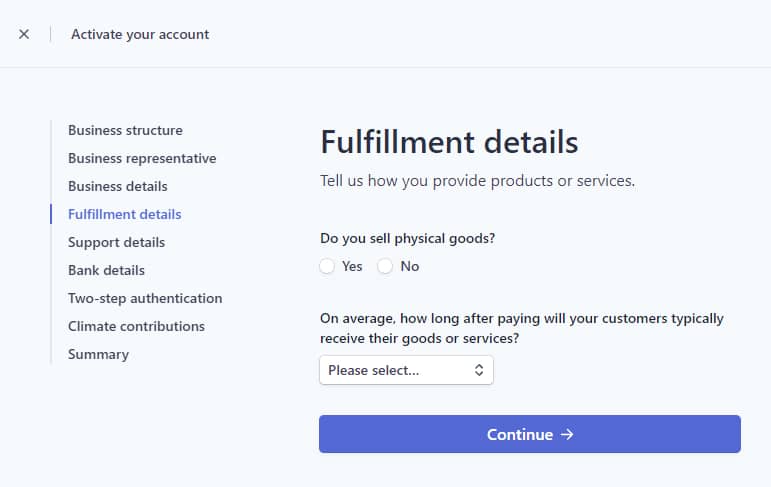Screen dimensions: 771x487
Task: Select the Yes radio button
Action: pos(327,266)
